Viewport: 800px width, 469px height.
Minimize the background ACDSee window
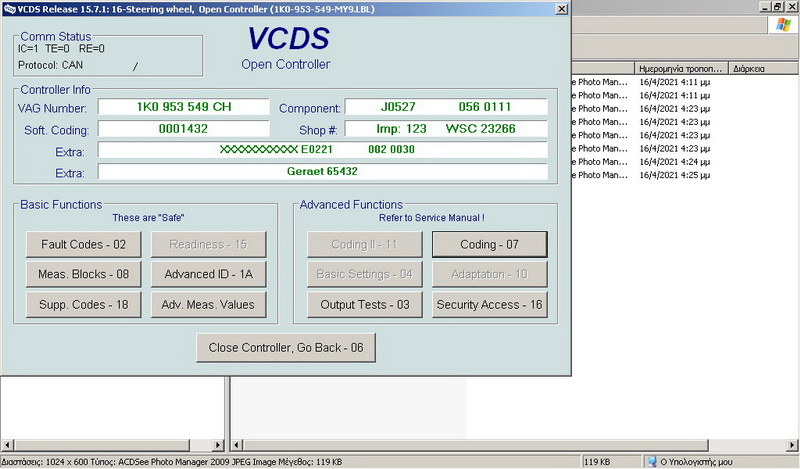click(765, 7)
